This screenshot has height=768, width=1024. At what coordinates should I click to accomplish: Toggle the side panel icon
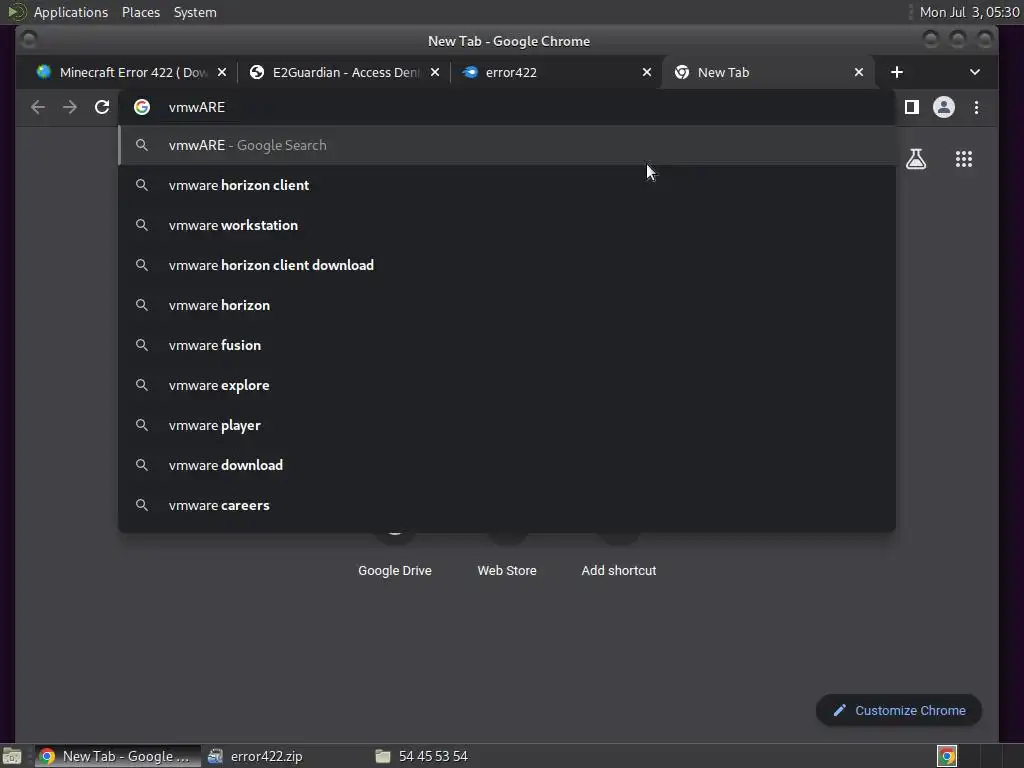click(x=912, y=107)
